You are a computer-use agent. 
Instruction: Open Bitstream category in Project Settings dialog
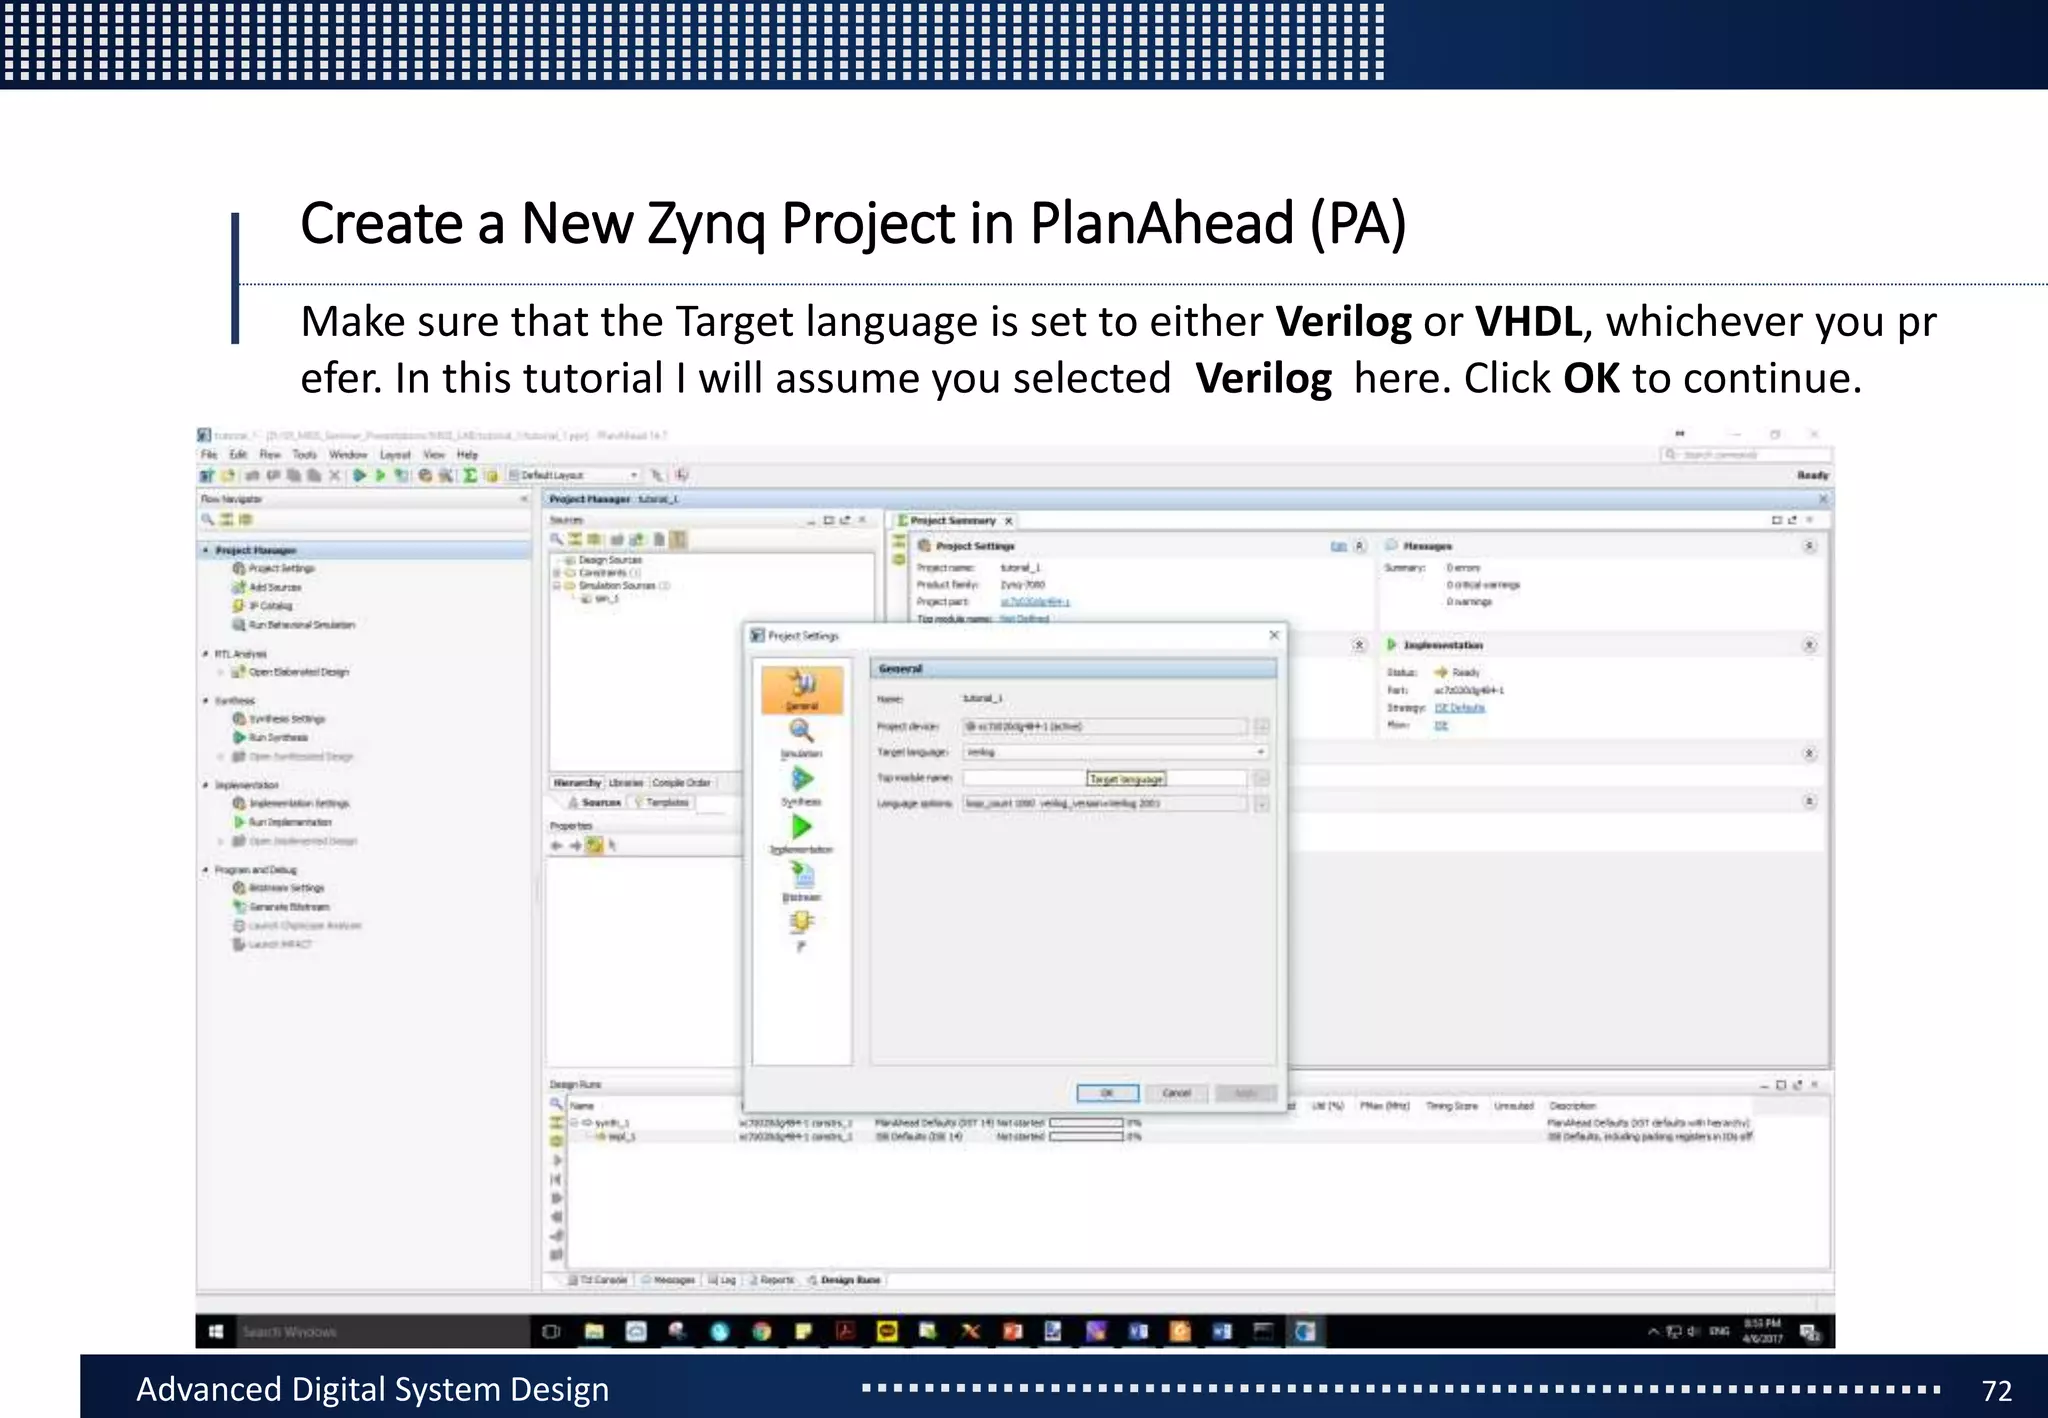coord(802,882)
